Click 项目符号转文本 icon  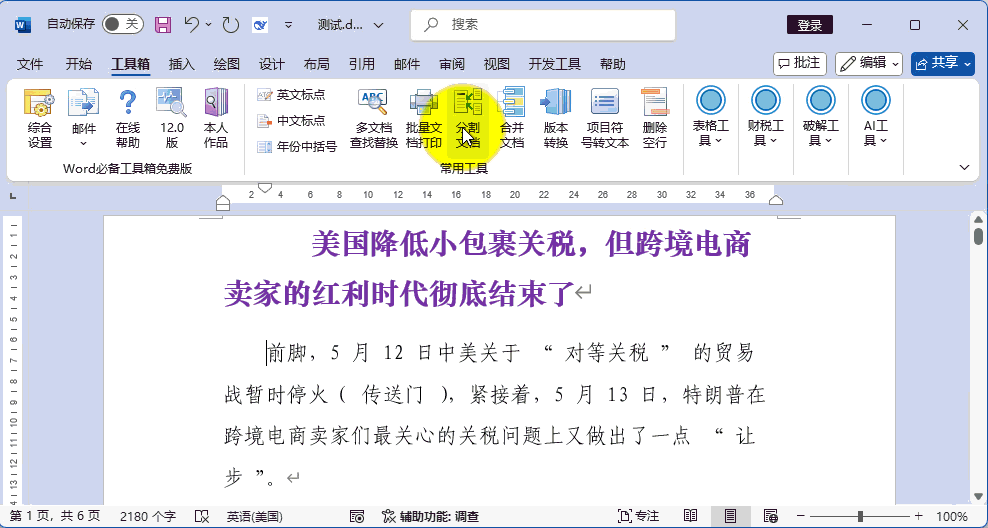pos(605,118)
